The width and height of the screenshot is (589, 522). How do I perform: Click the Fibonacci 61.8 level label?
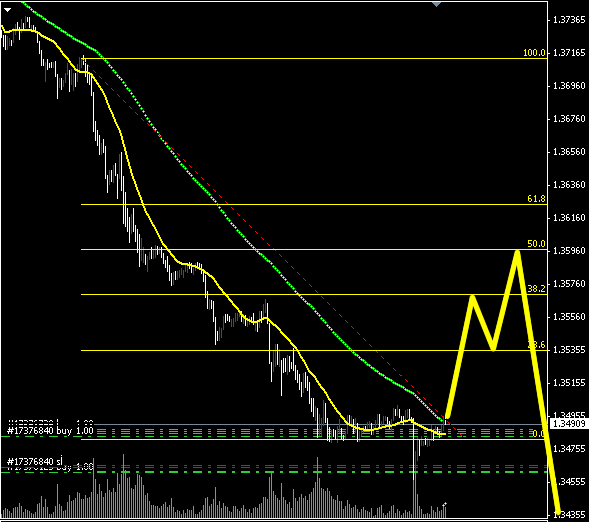[x=536, y=199]
